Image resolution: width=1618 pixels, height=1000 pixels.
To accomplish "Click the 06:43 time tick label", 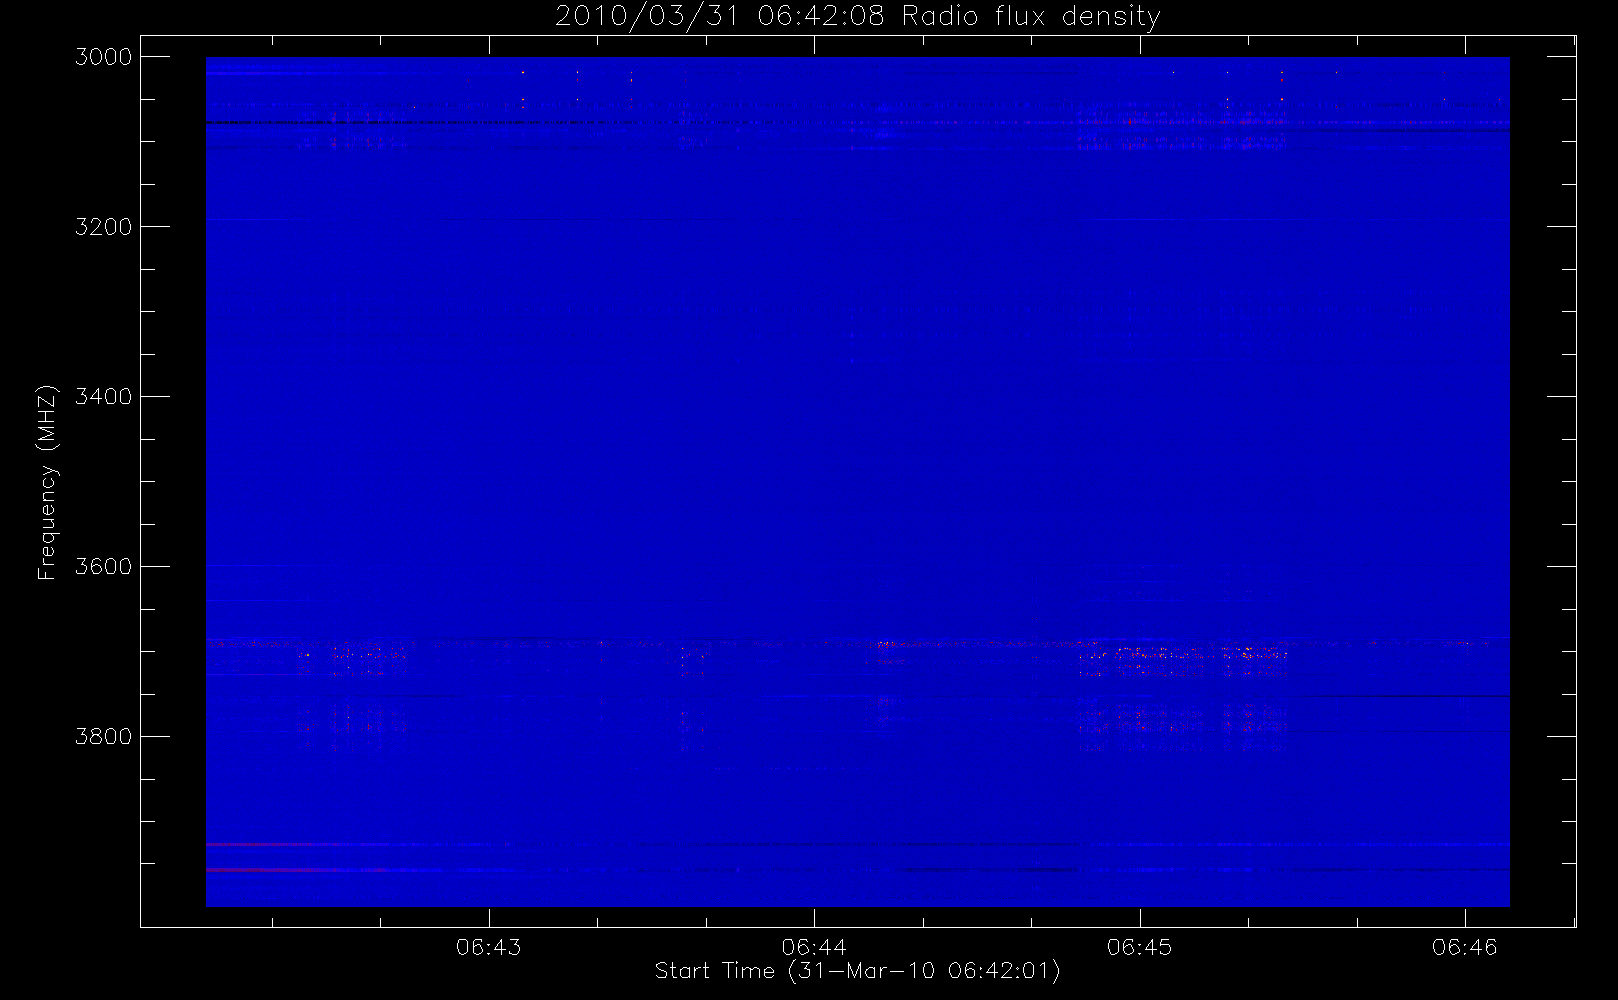I will 489,947.
